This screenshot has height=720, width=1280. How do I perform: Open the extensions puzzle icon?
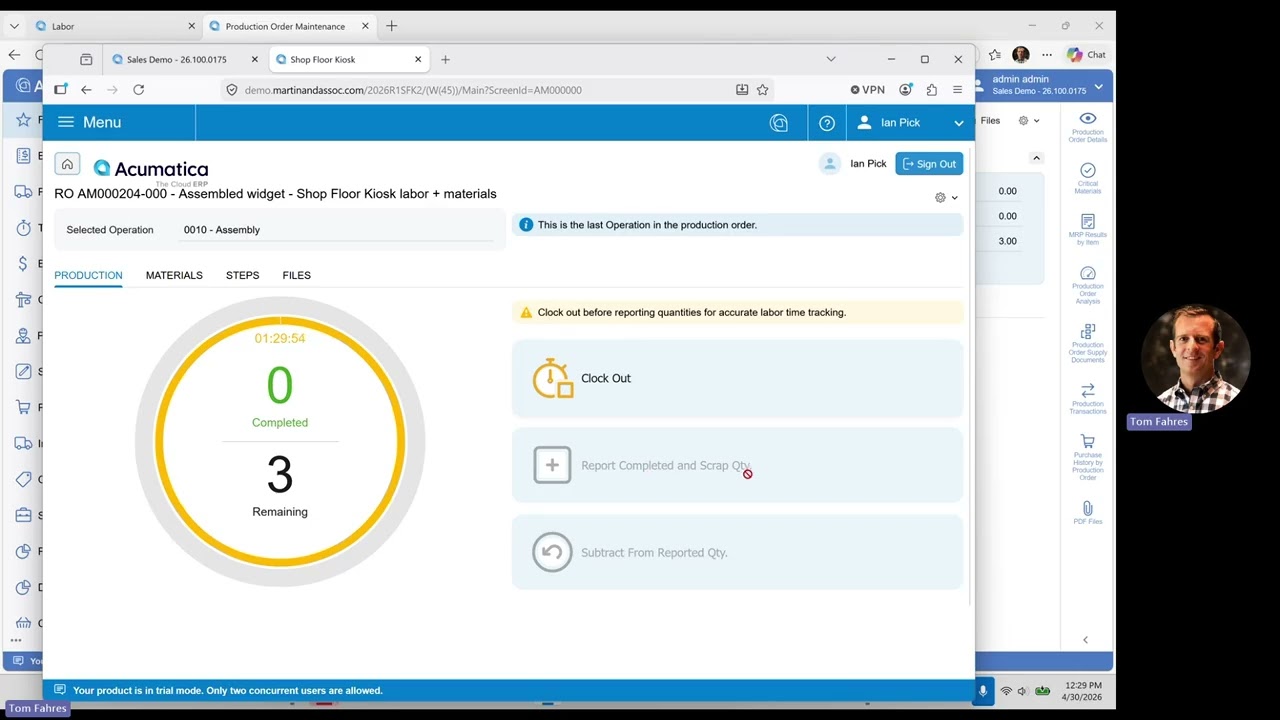[931, 90]
